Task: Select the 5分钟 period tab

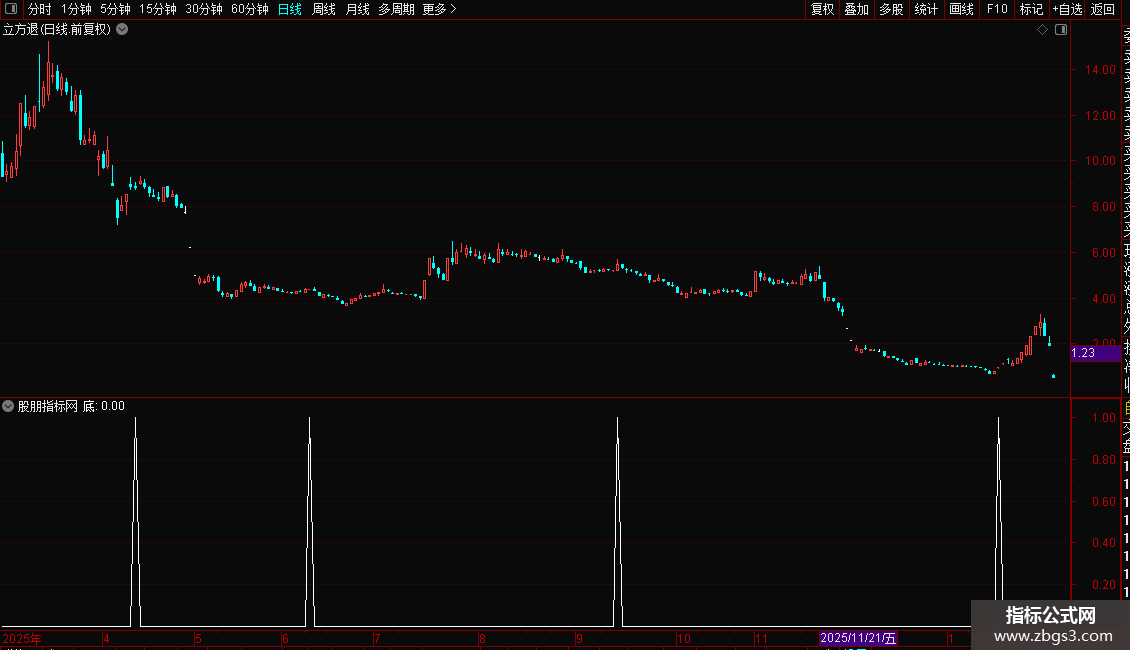Action: tap(115, 9)
